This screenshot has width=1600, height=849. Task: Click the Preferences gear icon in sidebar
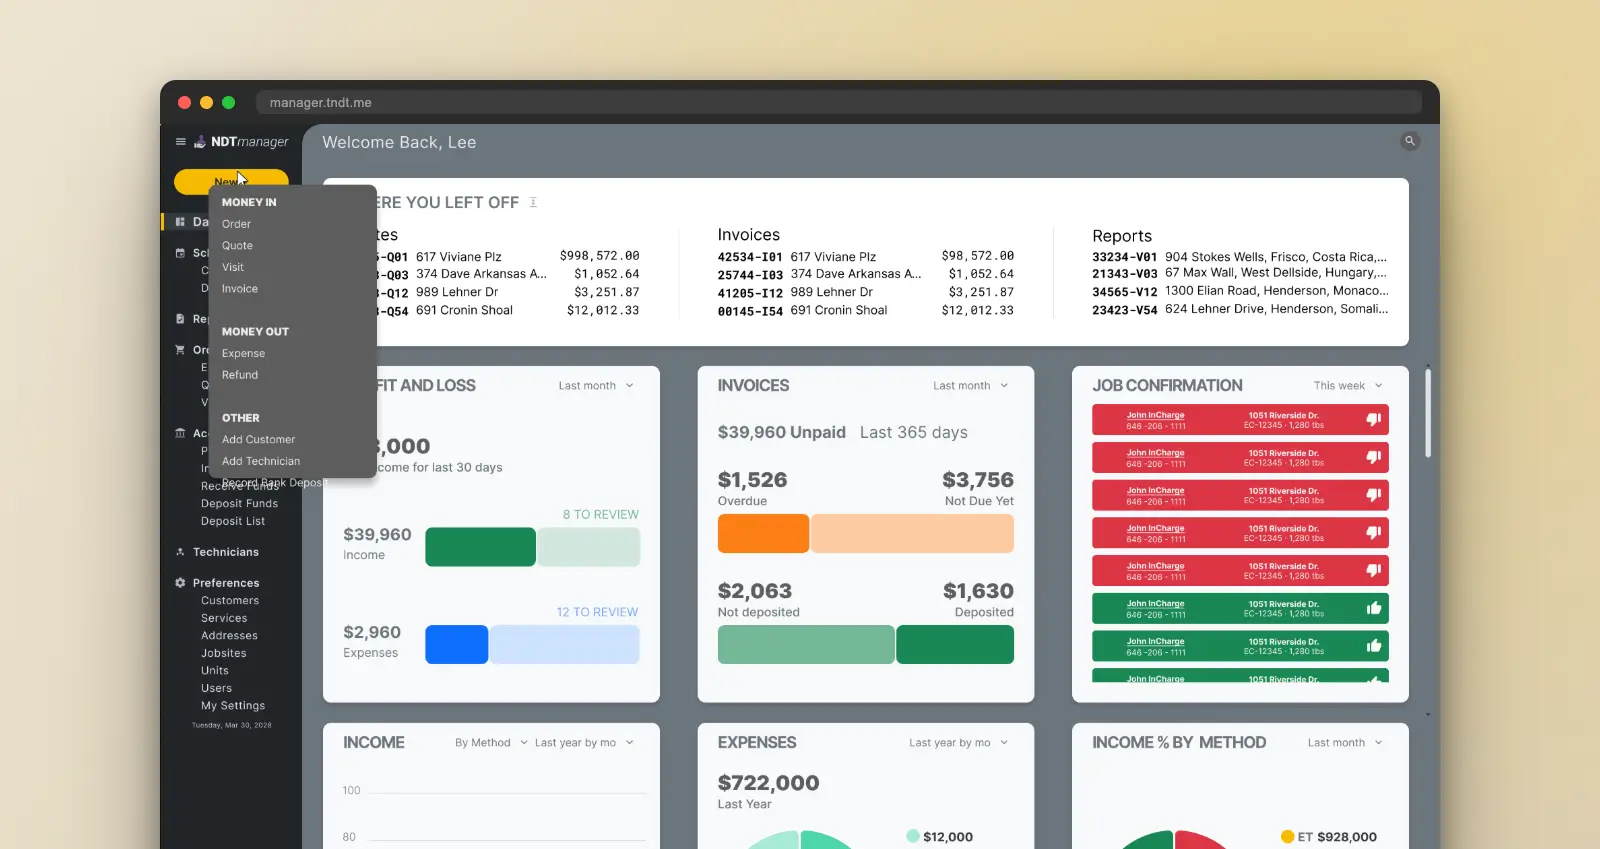click(x=180, y=583)
